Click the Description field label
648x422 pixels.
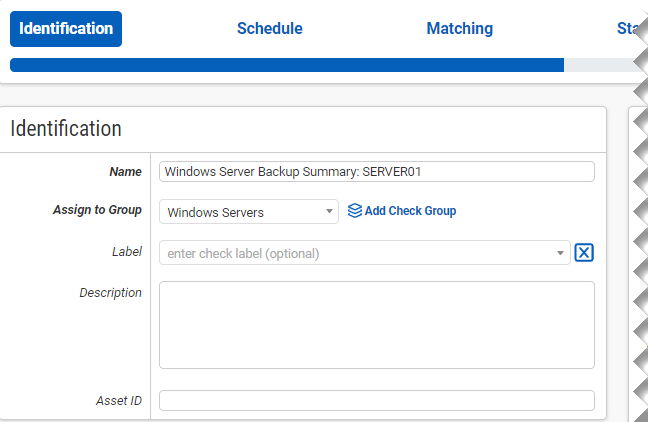click(110, 293)
